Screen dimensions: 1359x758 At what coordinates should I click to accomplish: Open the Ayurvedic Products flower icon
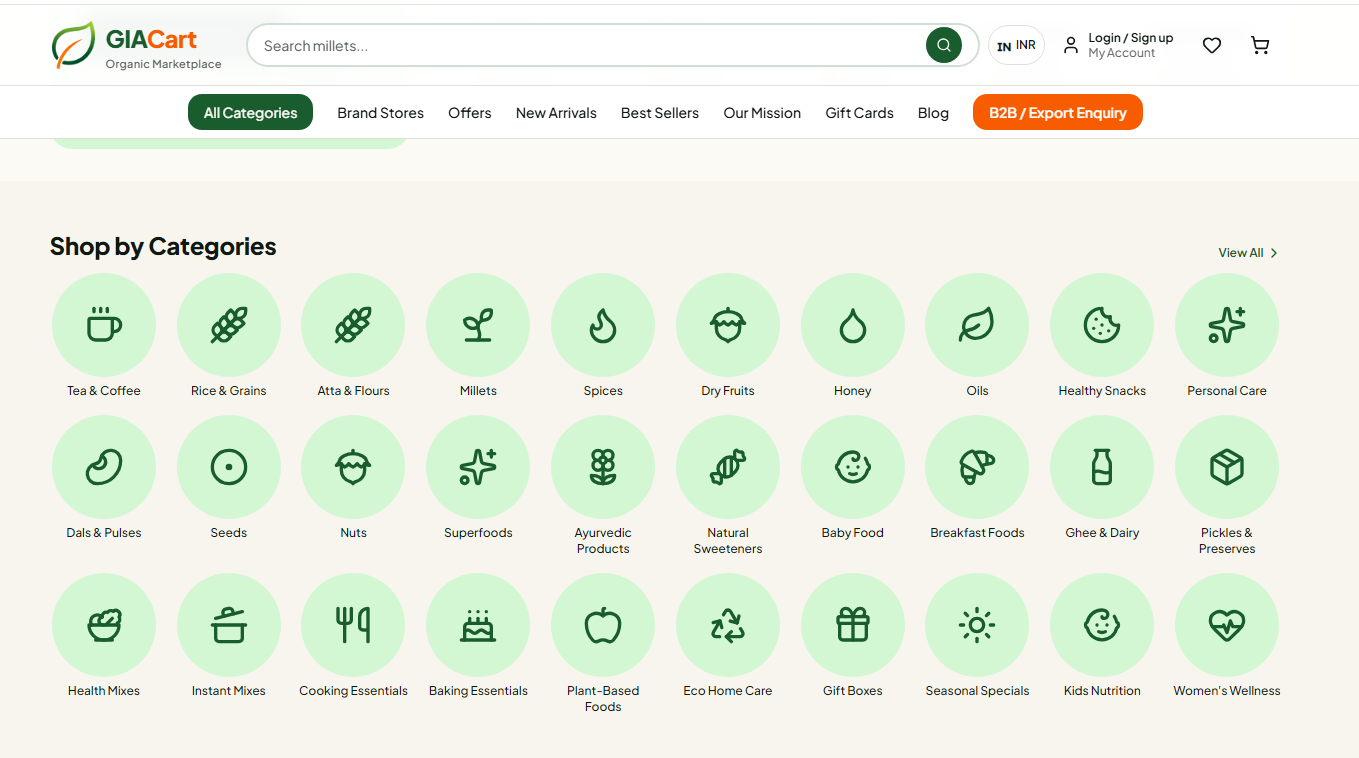click(603, 467)
